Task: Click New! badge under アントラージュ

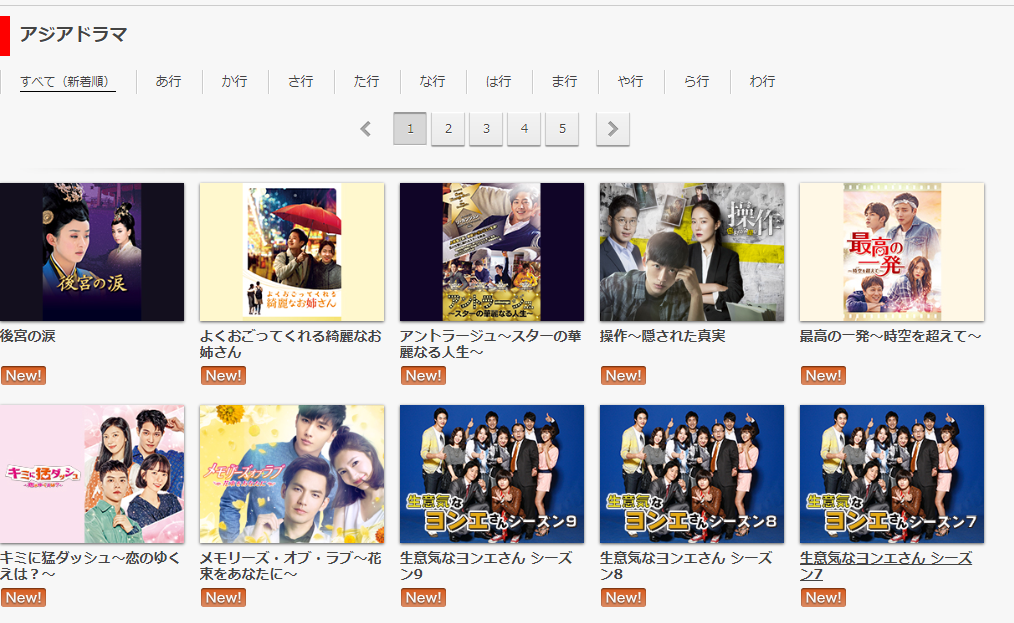Action: (x=423, y=376)
